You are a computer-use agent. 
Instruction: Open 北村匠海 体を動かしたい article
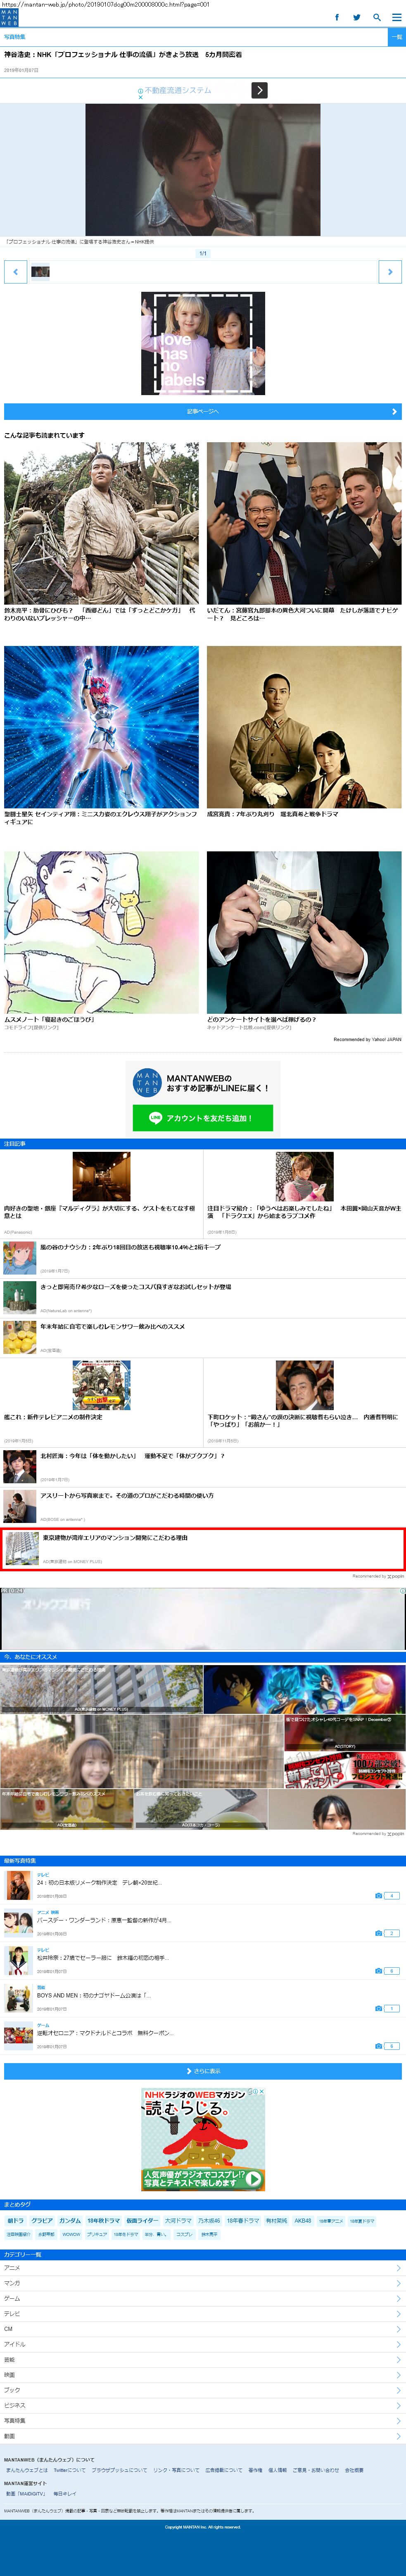203,1467
